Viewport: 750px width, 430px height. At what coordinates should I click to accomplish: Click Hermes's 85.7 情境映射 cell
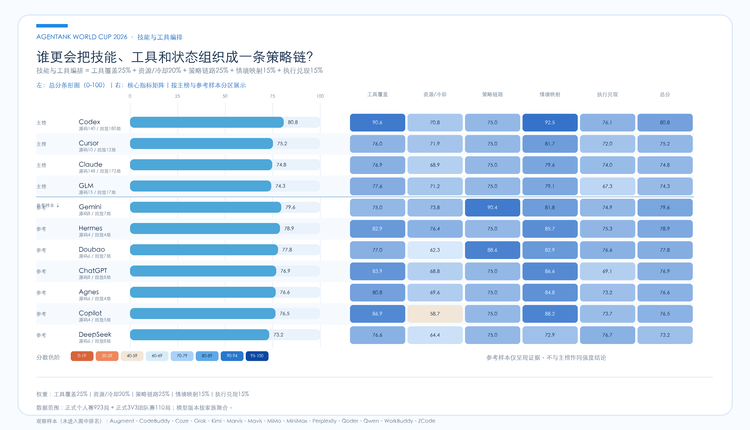tap(550, 229)
